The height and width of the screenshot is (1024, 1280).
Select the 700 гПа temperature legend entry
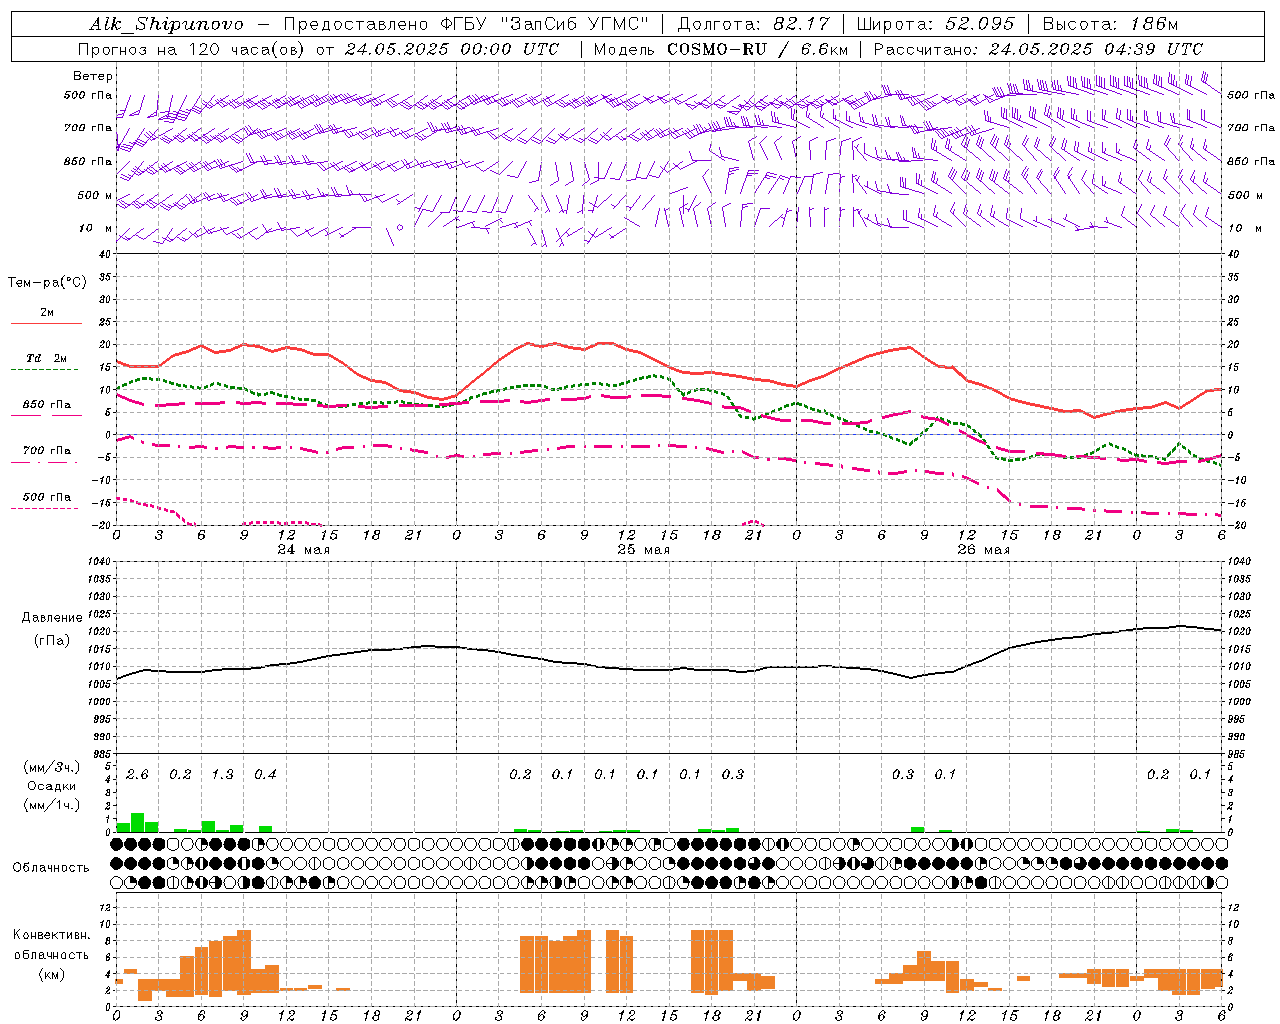click(x=47, y=451)
